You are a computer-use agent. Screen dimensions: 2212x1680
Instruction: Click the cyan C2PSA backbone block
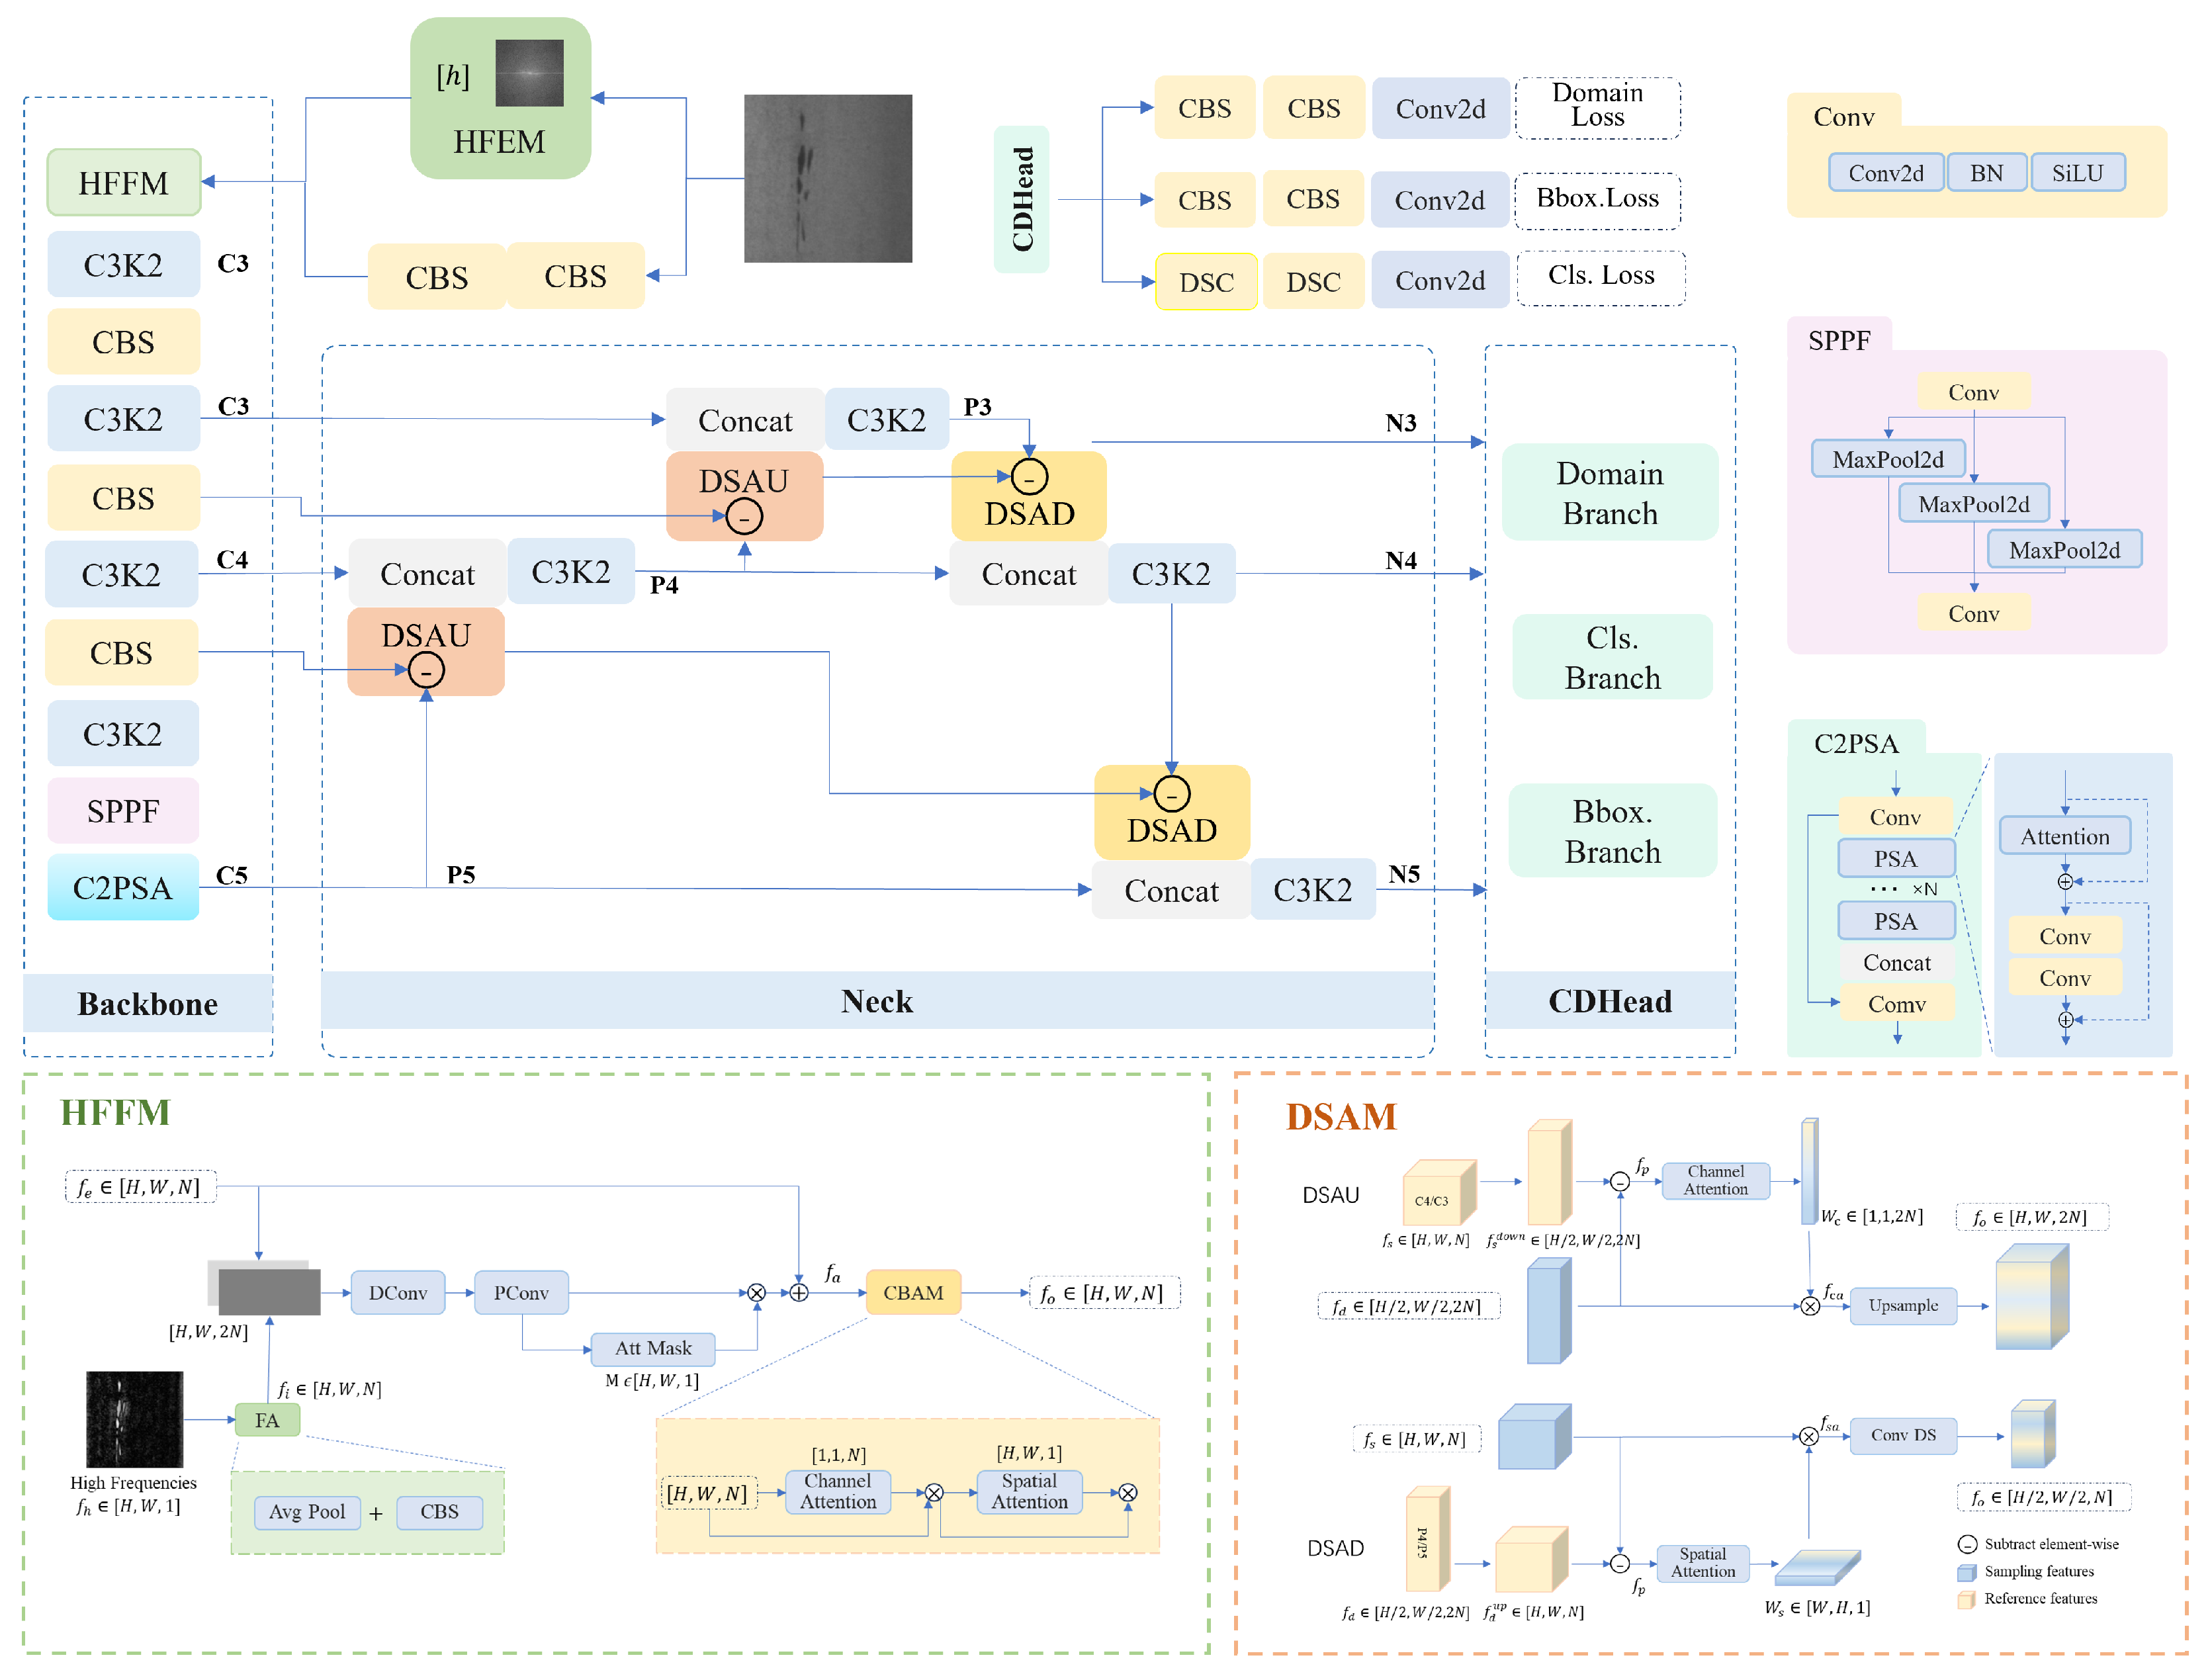click(123, 887)
